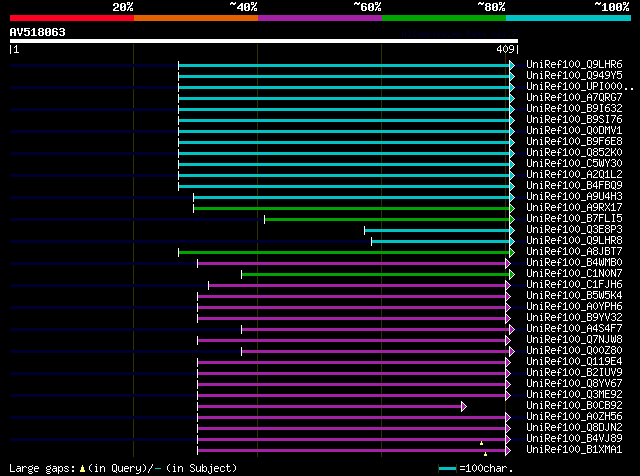Screen dimensions: 640x476
Task: Open UniRef100_B7FLI5 label
Action: click(574, 219)
